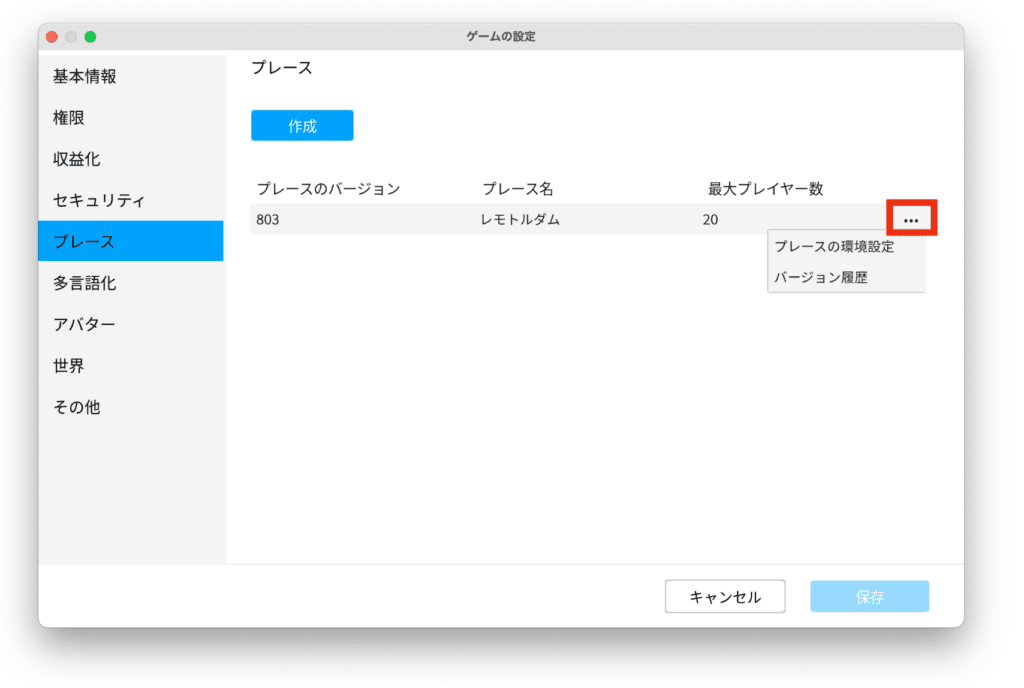1024x688 pixels.
Task: Click the プレースのバージョン column header
Action: [328, 189]
